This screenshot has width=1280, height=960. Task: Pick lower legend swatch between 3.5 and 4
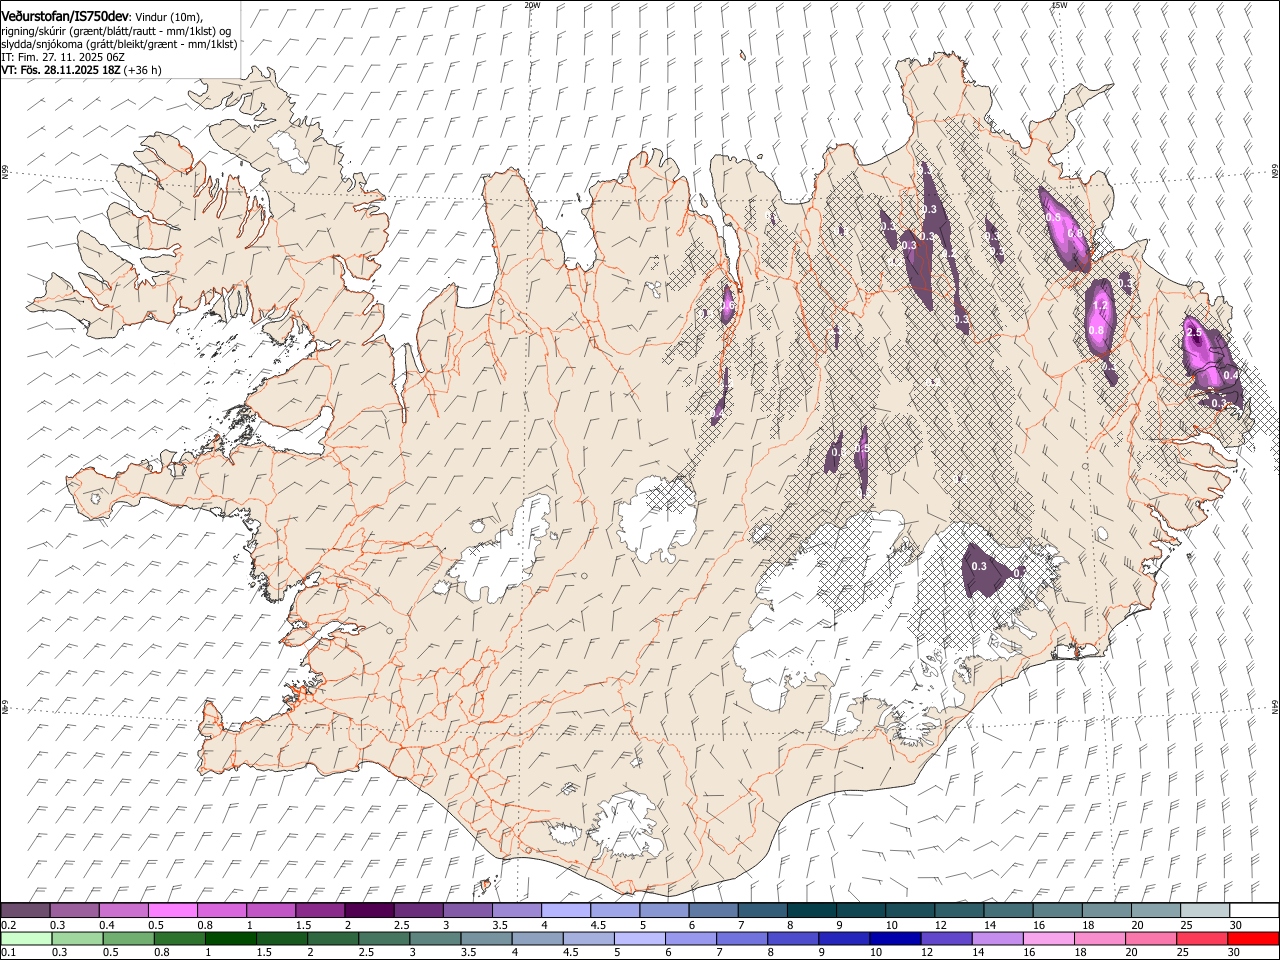pyautogui.click(x=487, y=939)
